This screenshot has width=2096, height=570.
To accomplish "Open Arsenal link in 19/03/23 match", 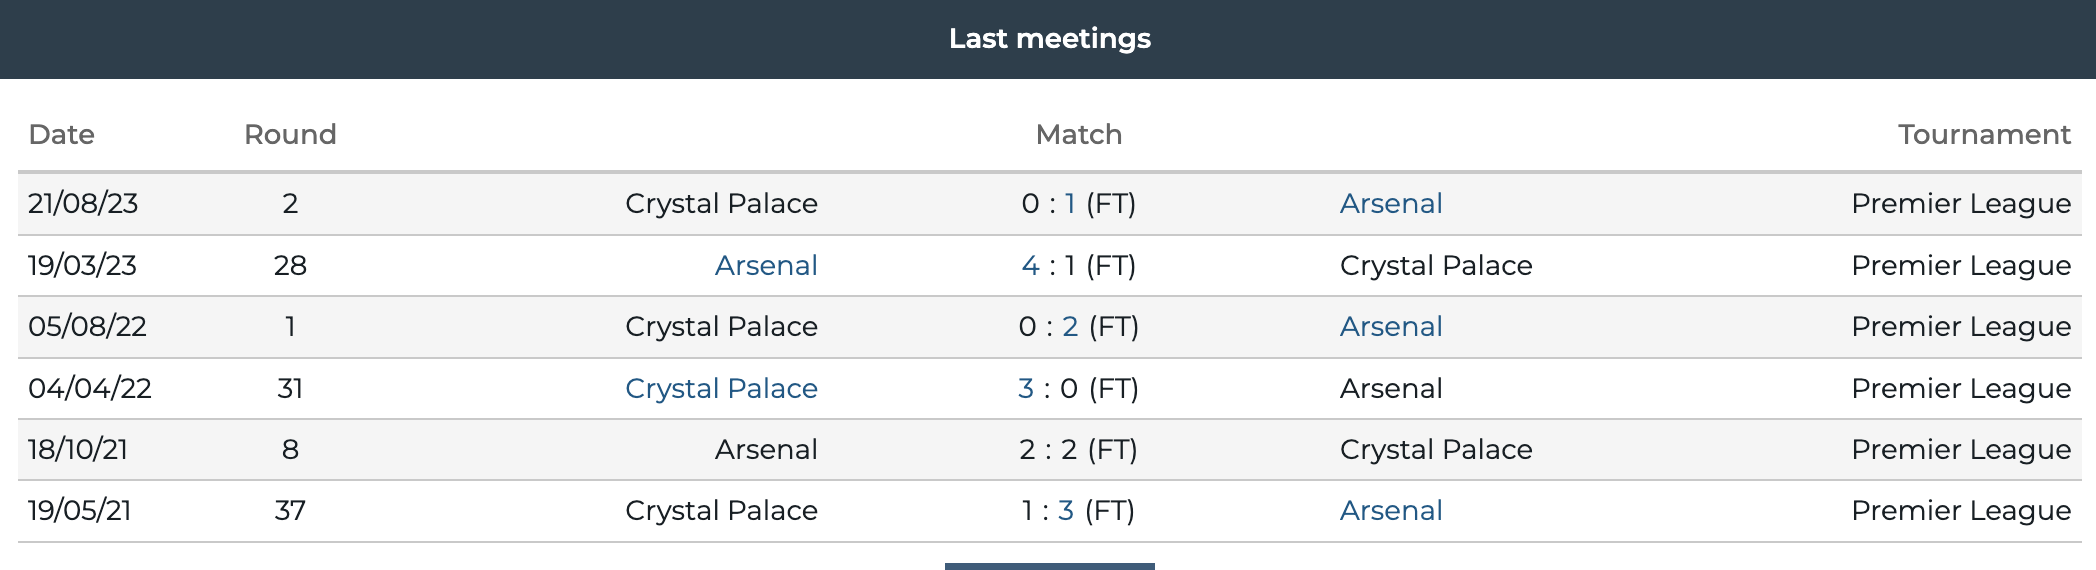I will 766,265.
